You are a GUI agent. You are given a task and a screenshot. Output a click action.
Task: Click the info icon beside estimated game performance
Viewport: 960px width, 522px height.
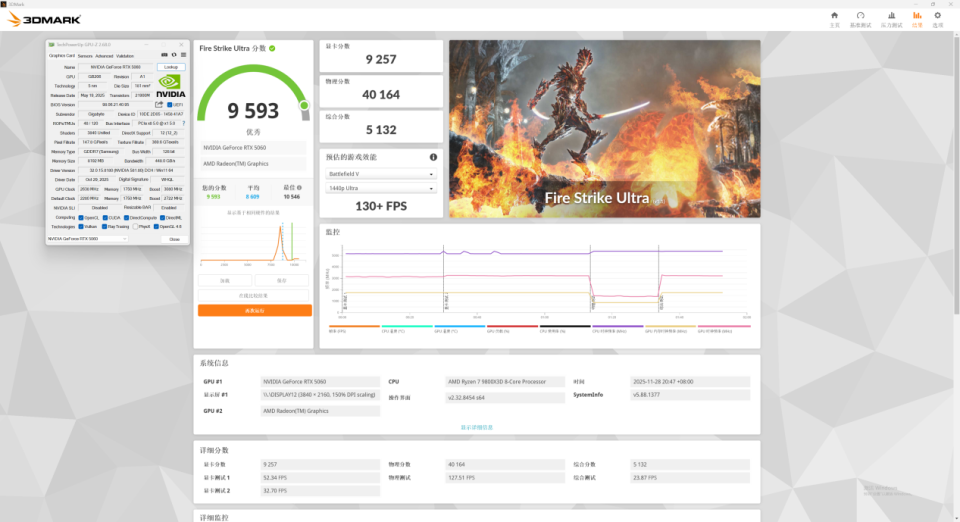(x=433, y=157)
